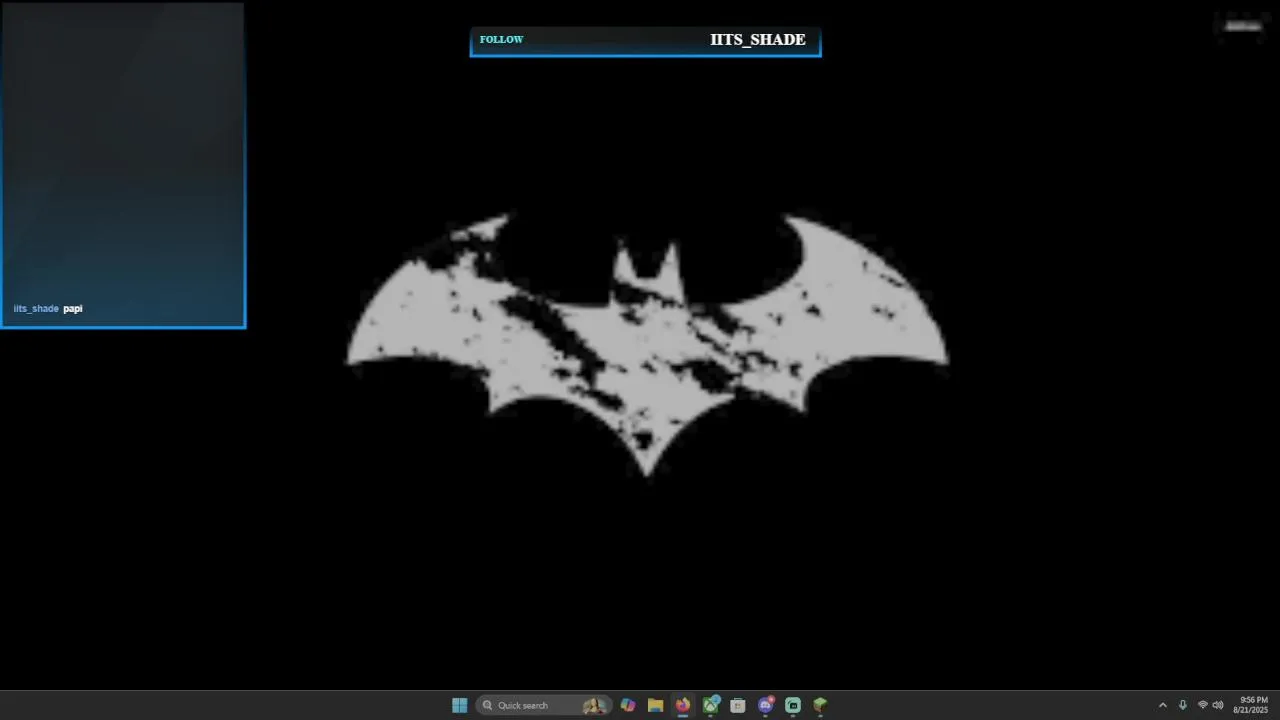
Task: Show hidden system tray icons
Action: pyautogui.click(x=1162, y=705)
